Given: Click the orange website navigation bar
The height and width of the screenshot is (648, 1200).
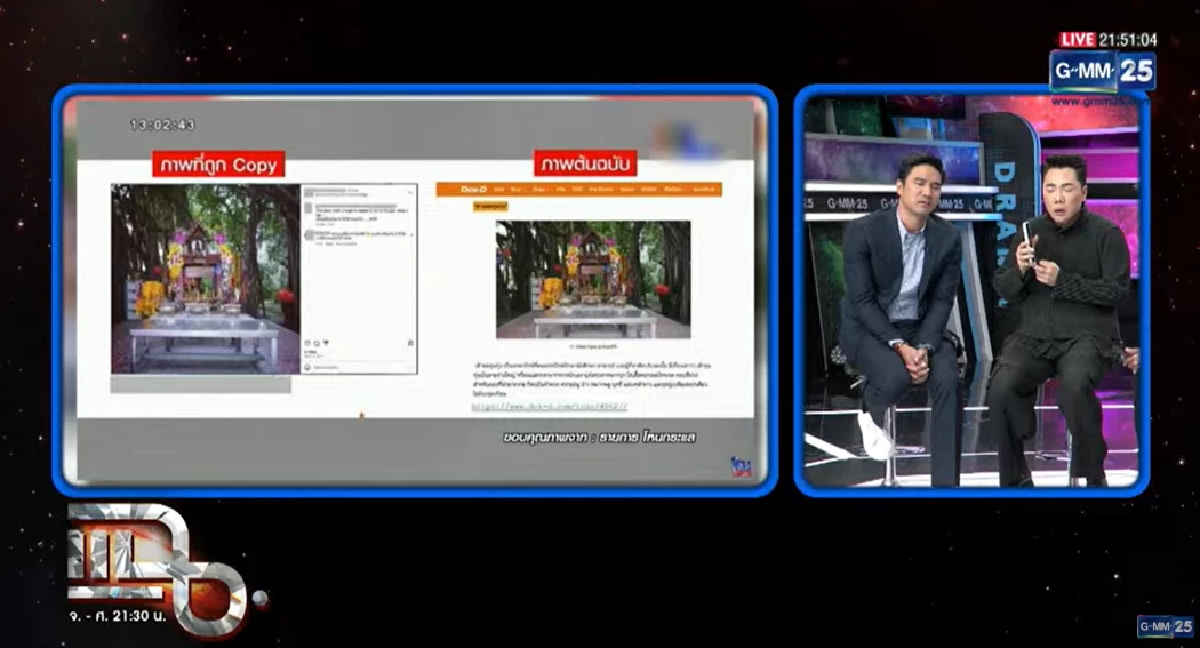Looking at the screenshot, I should click(578, 188).
